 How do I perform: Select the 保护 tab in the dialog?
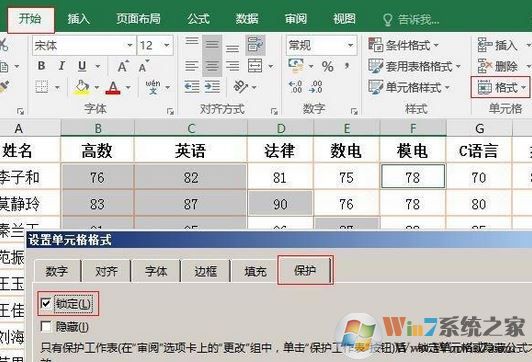point(305,270)
